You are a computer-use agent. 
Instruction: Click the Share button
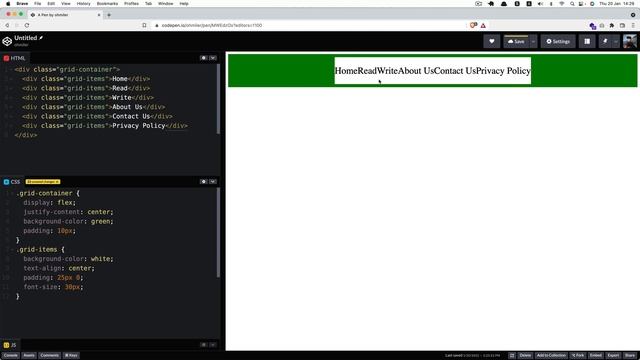pos(630,356)
